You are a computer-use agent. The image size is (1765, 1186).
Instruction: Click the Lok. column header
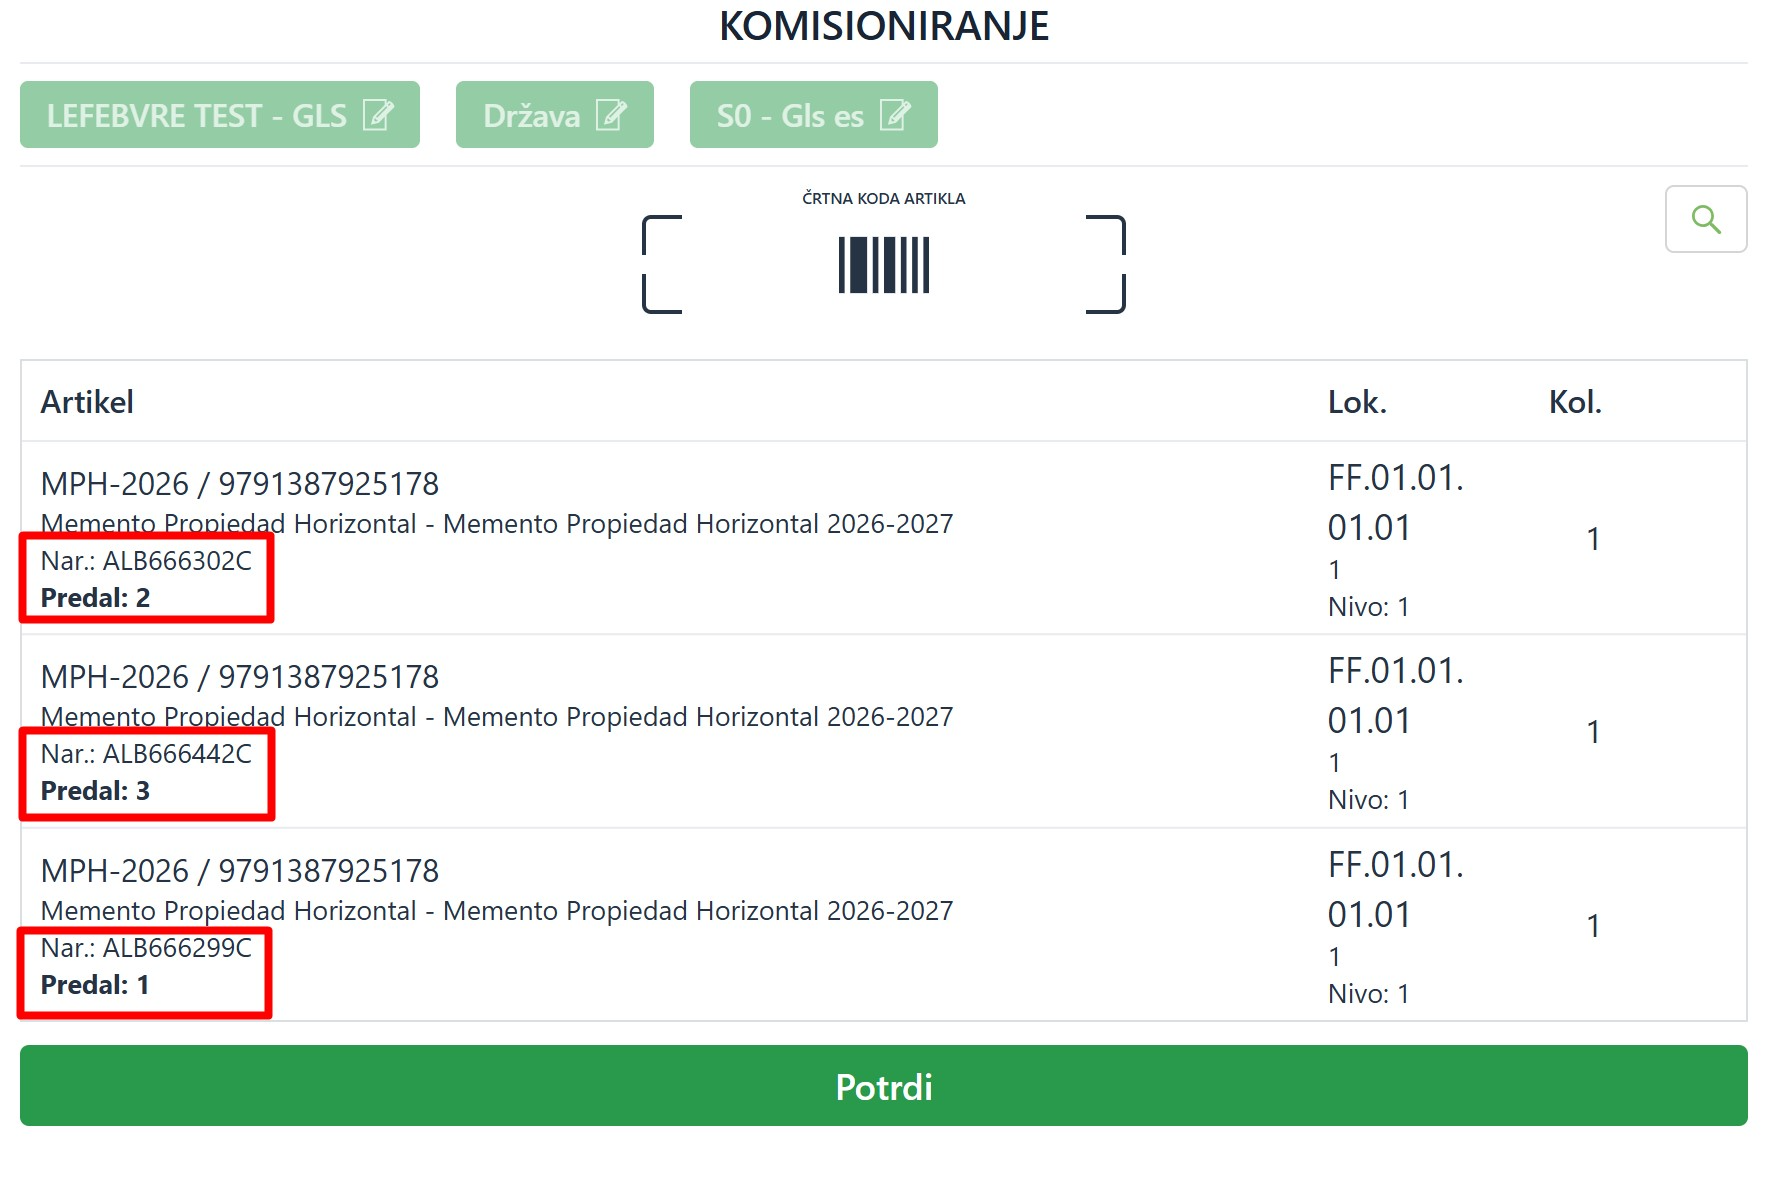tap(1357, 402)
